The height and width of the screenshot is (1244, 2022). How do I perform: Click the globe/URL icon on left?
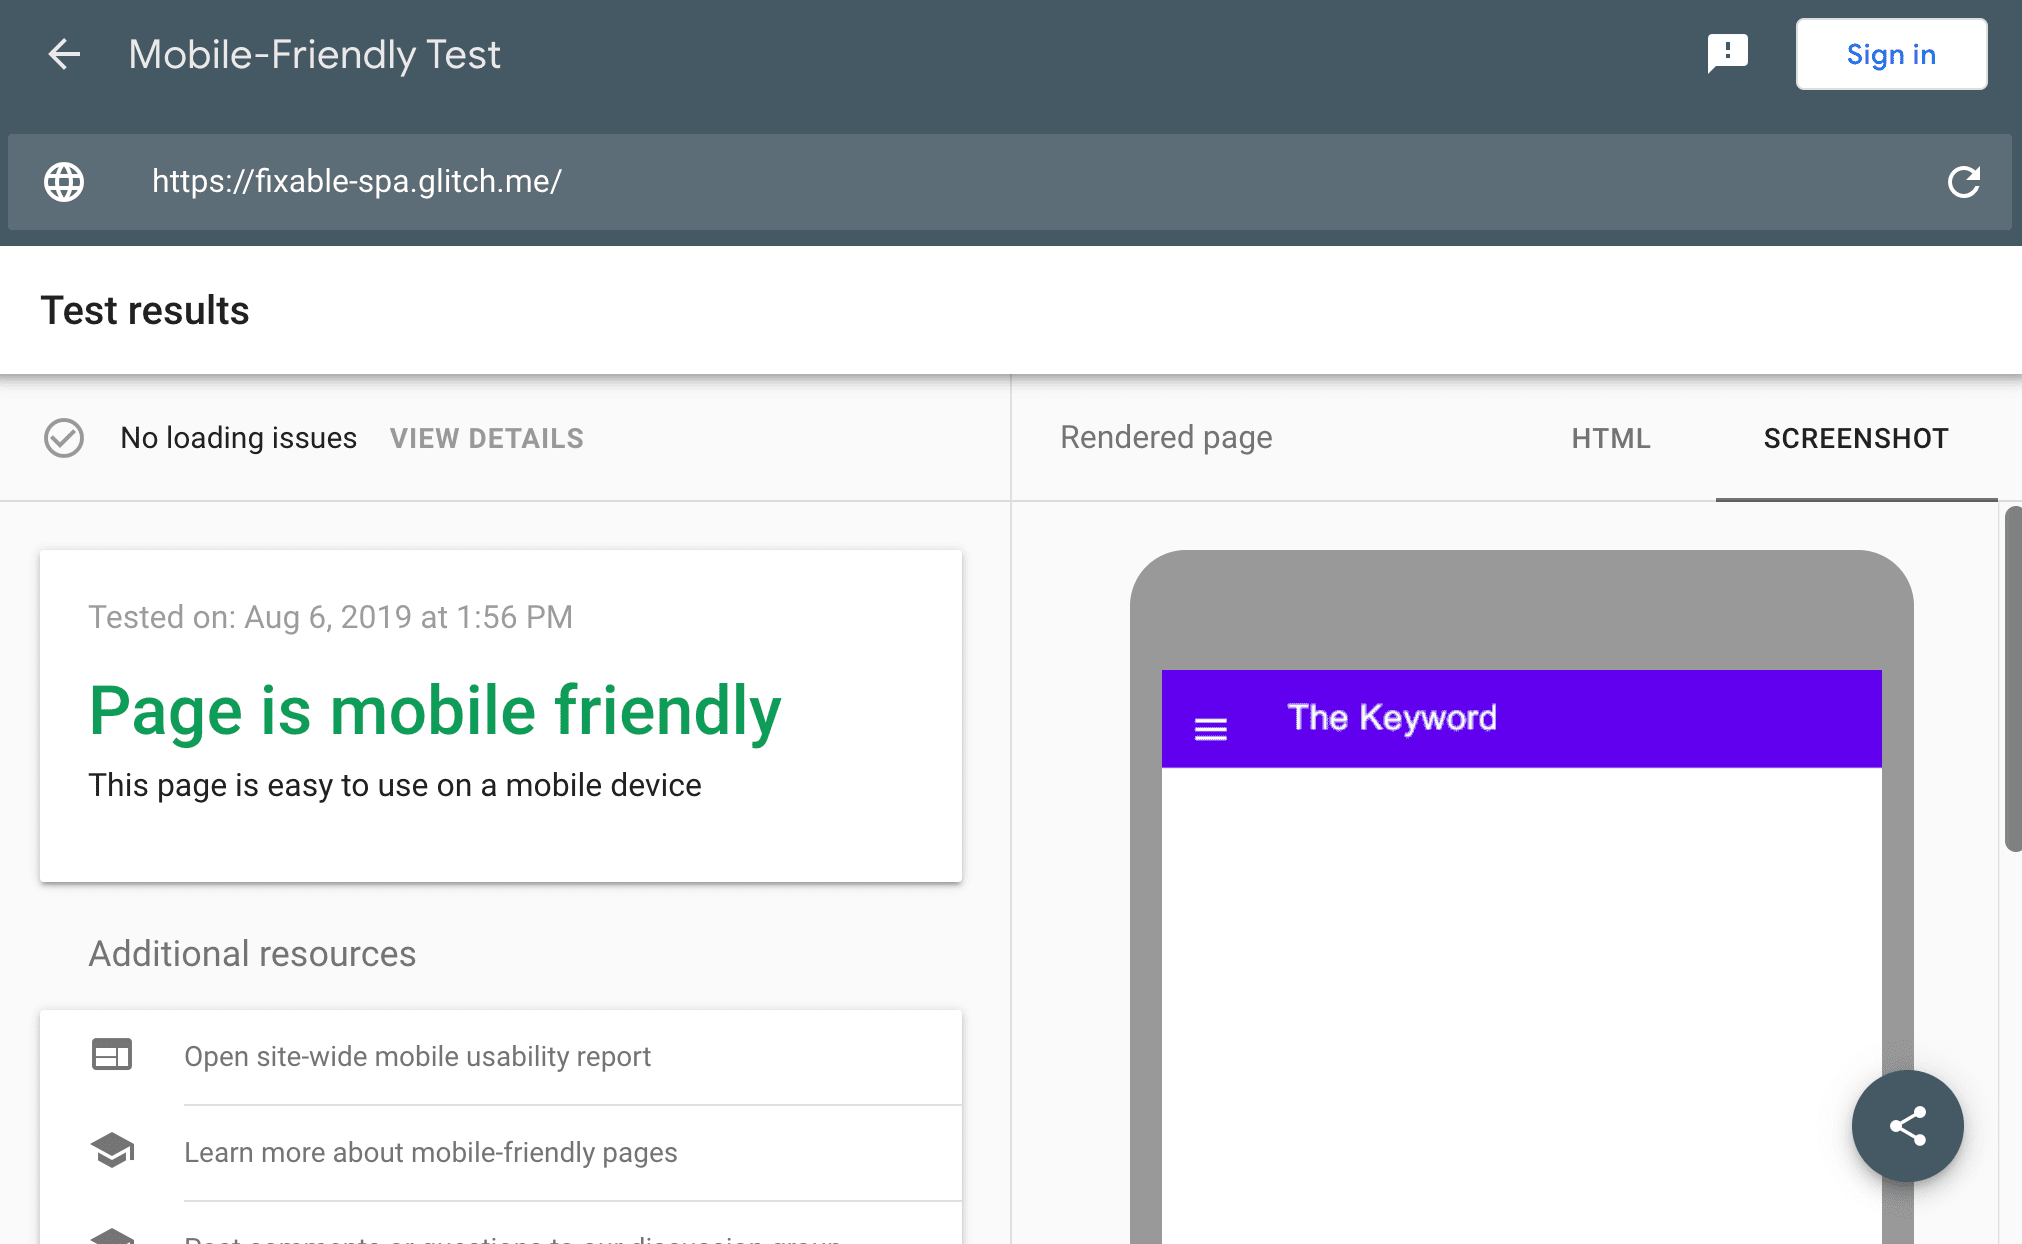(x=64, y=182)
